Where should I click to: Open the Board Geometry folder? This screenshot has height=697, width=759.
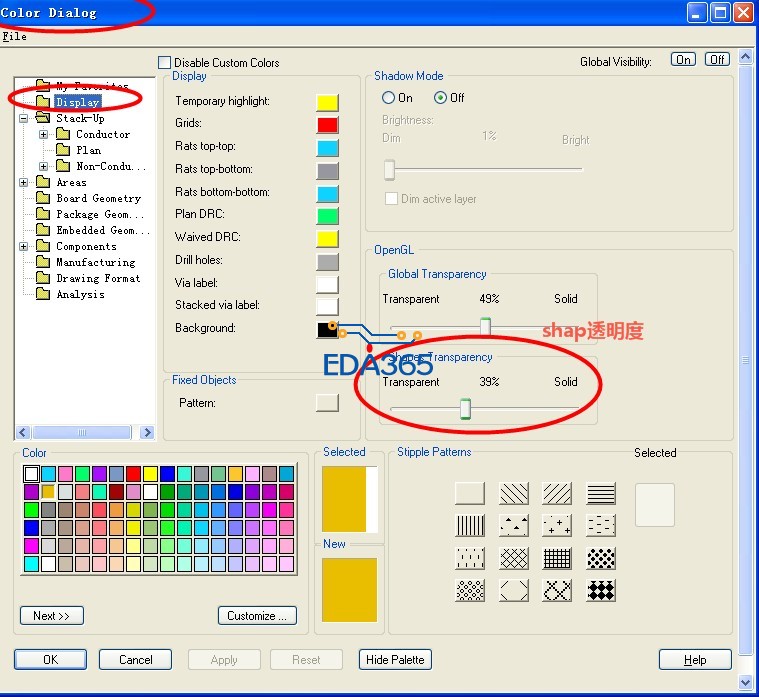(89, 198)
